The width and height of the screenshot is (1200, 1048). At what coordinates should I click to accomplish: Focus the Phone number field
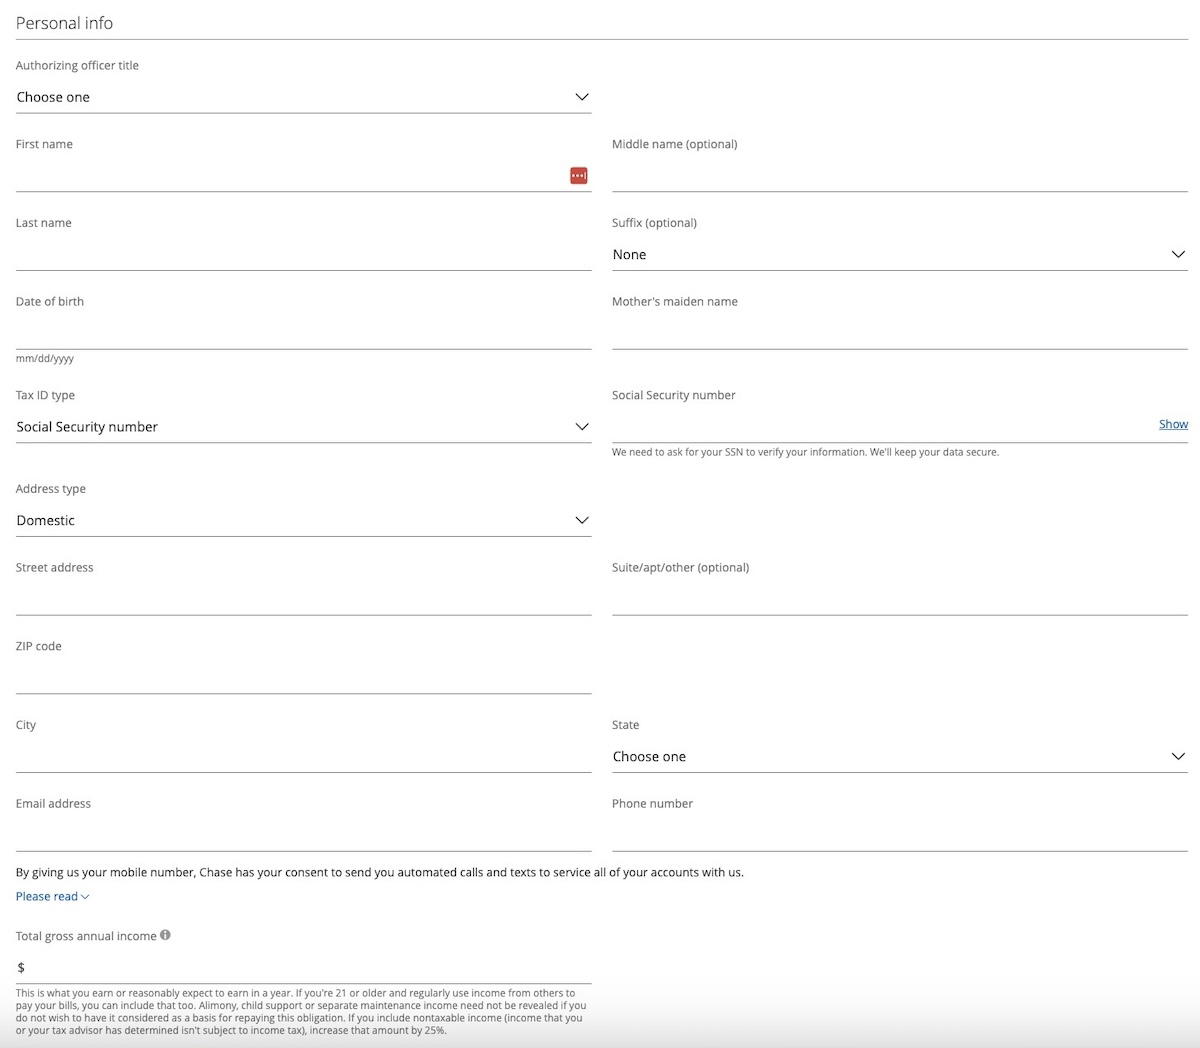click(x=899, y=836)
